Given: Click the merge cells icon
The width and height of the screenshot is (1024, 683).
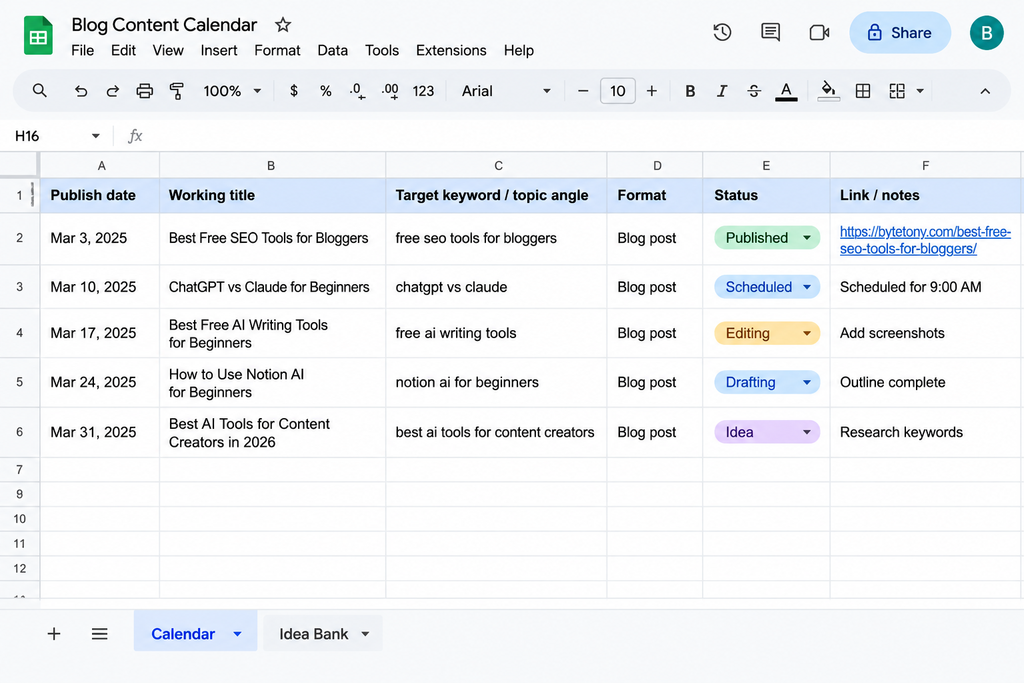Looking at the screenshot, I should coord(897,91).
